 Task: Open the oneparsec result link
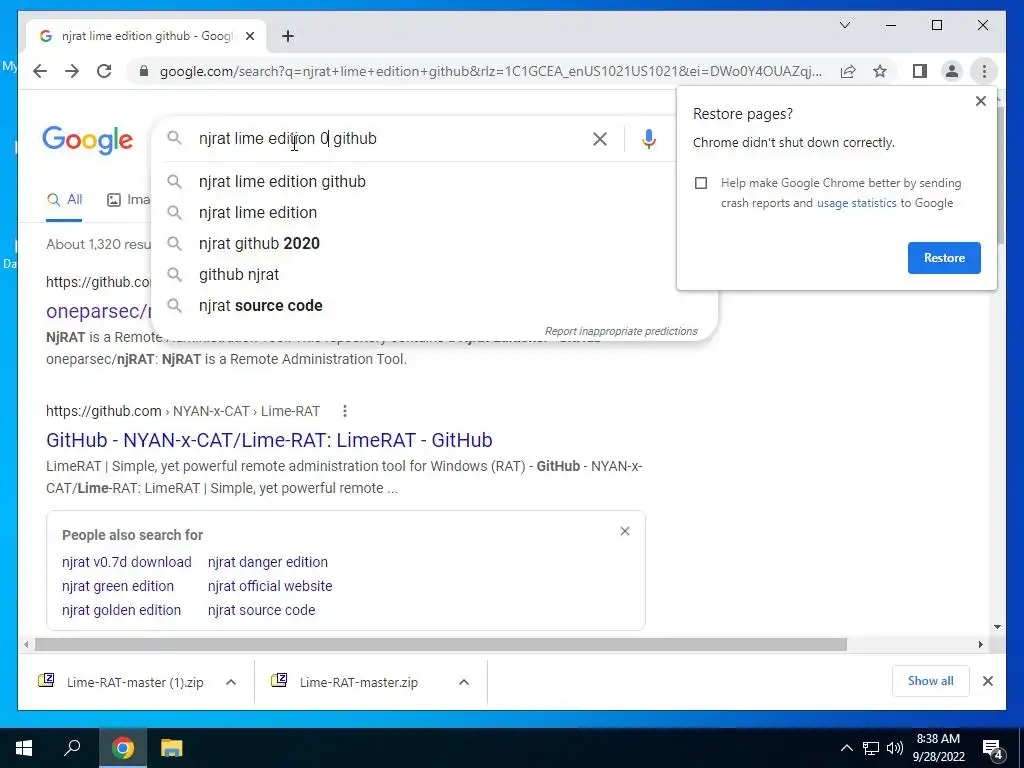tap(98, 312)
